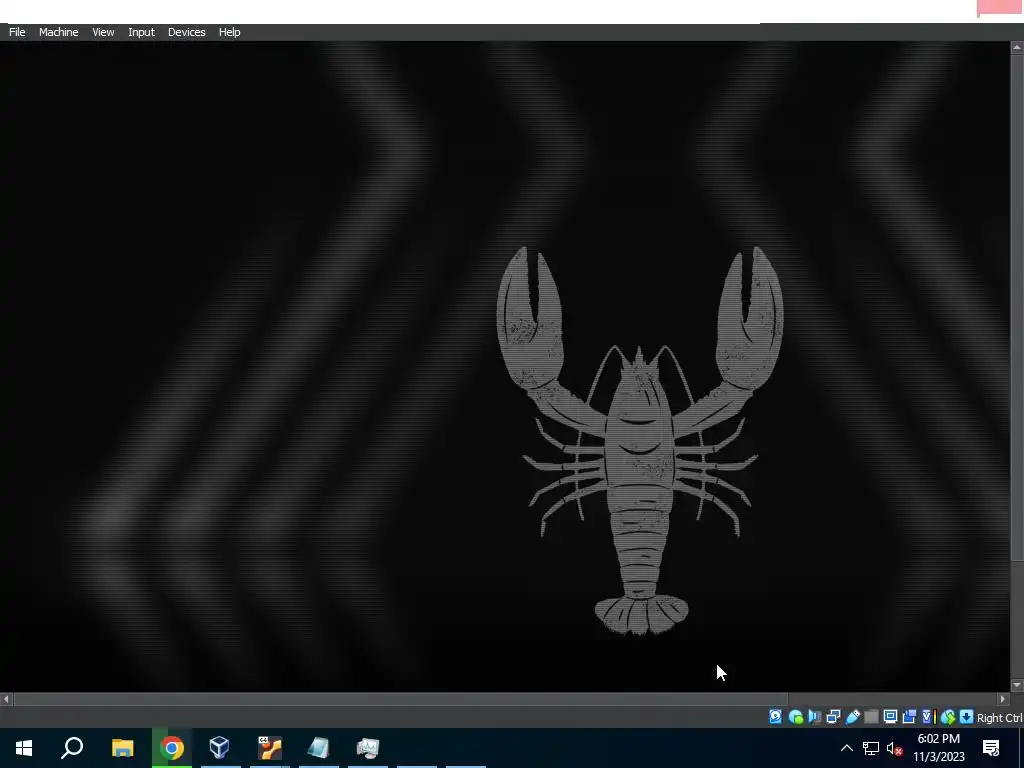
Task: Click the virtualization CPU status icon
Action: 929,717
